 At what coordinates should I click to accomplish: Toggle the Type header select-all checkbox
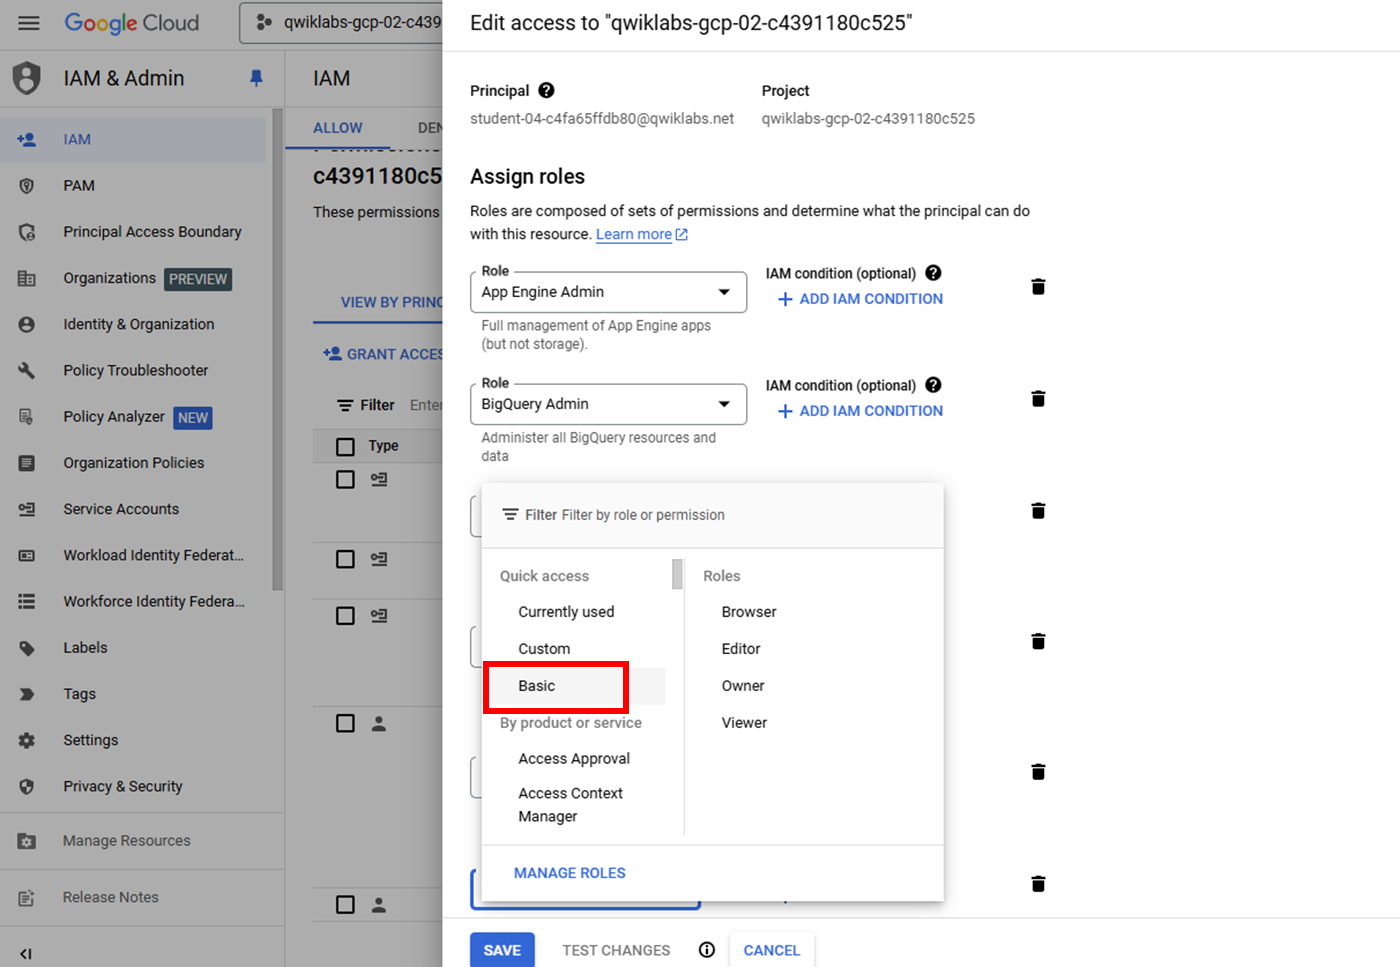(345, 446)
